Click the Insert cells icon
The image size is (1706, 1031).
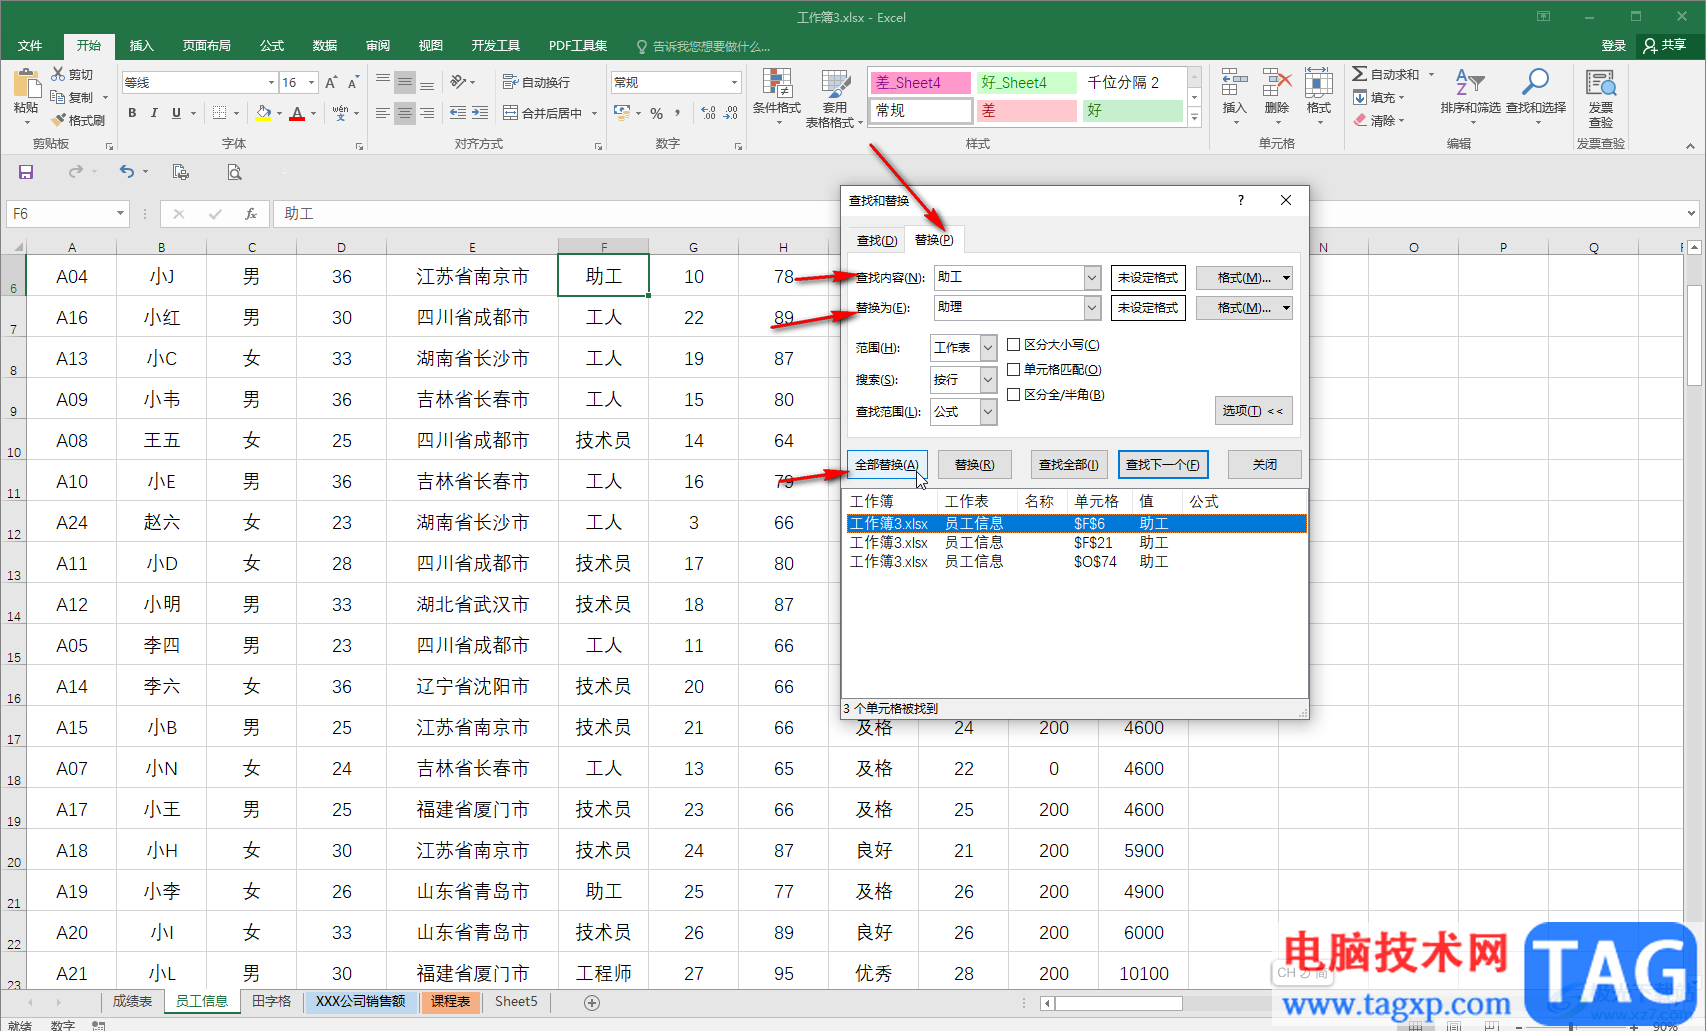pyautogui.click(x=1235, y=83)
